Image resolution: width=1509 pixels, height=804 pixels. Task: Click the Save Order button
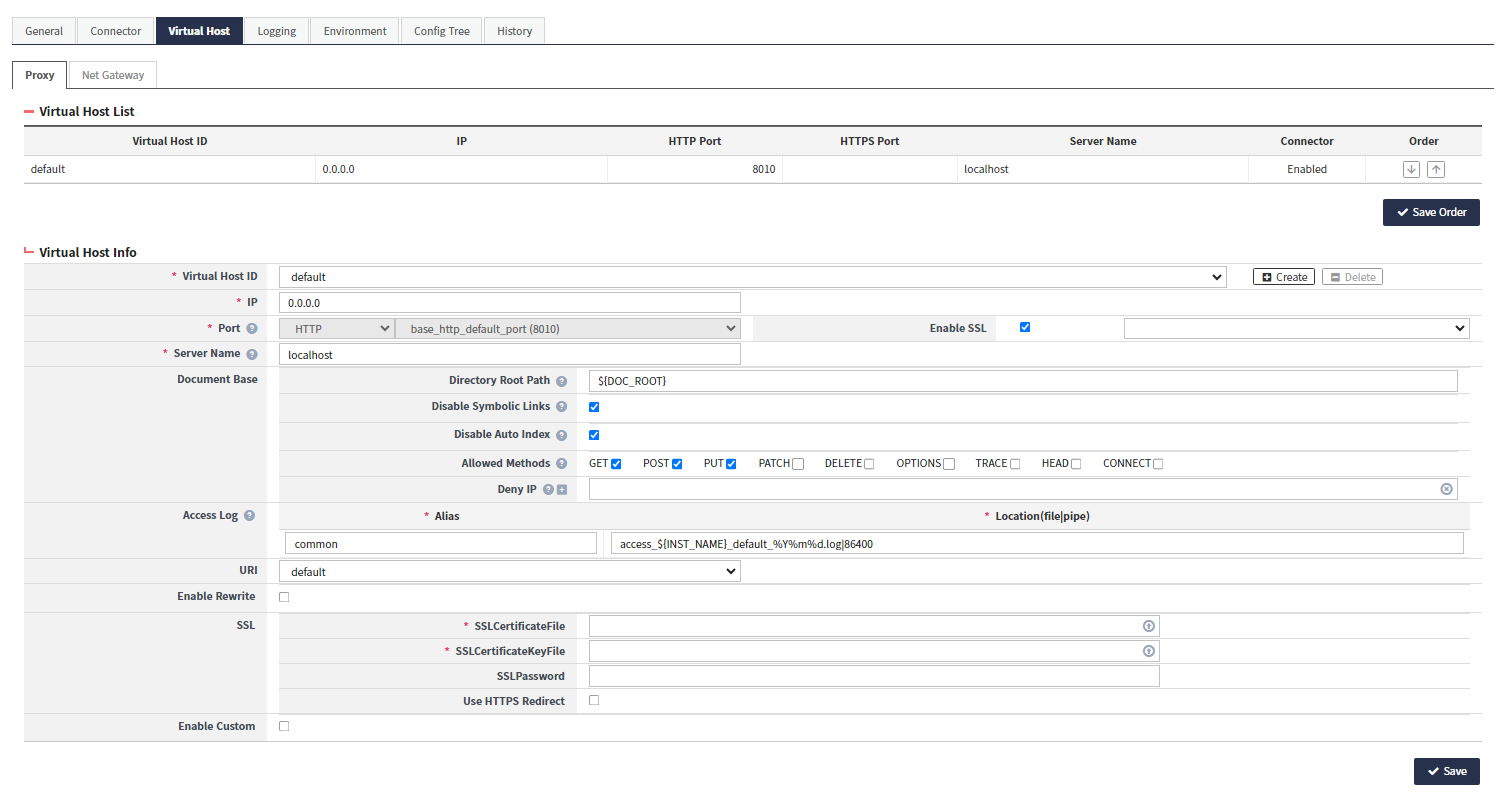[x=1431, y=212]
